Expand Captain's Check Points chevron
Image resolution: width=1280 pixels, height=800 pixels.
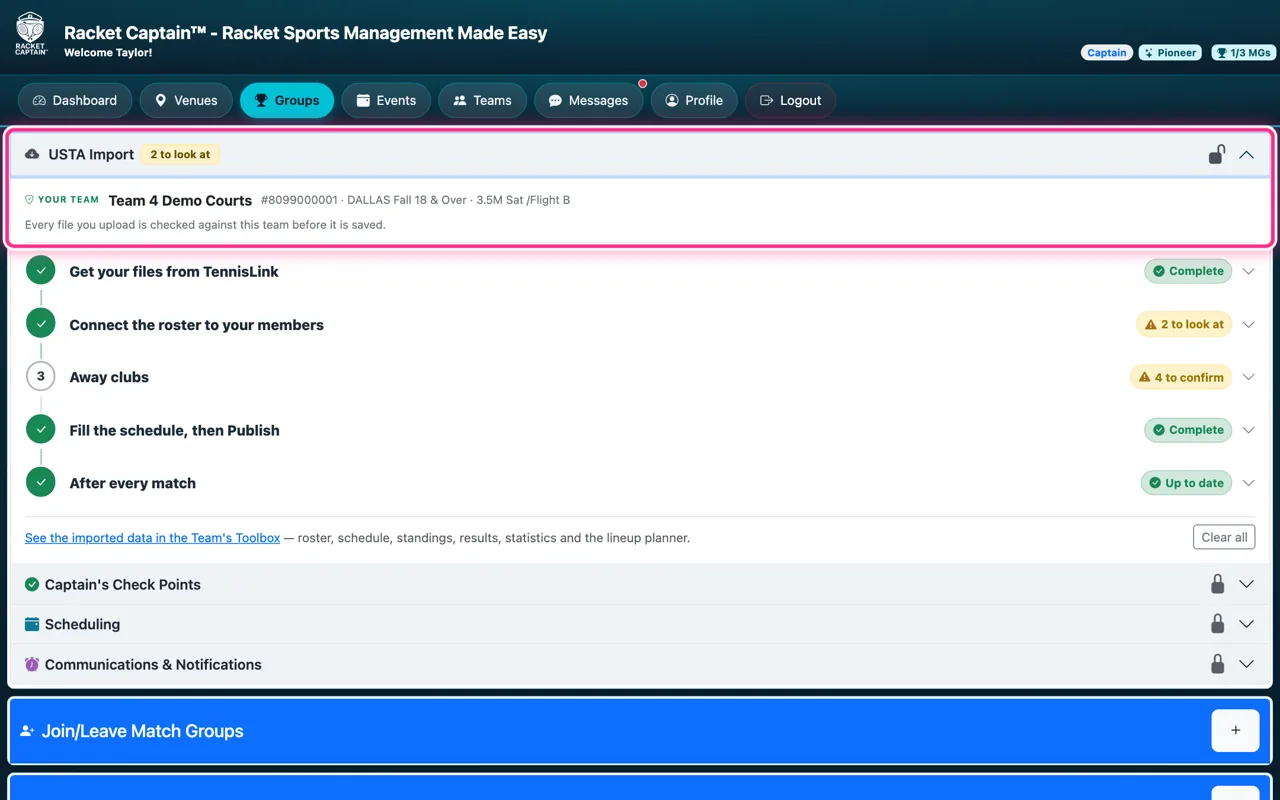point(1246,584)
